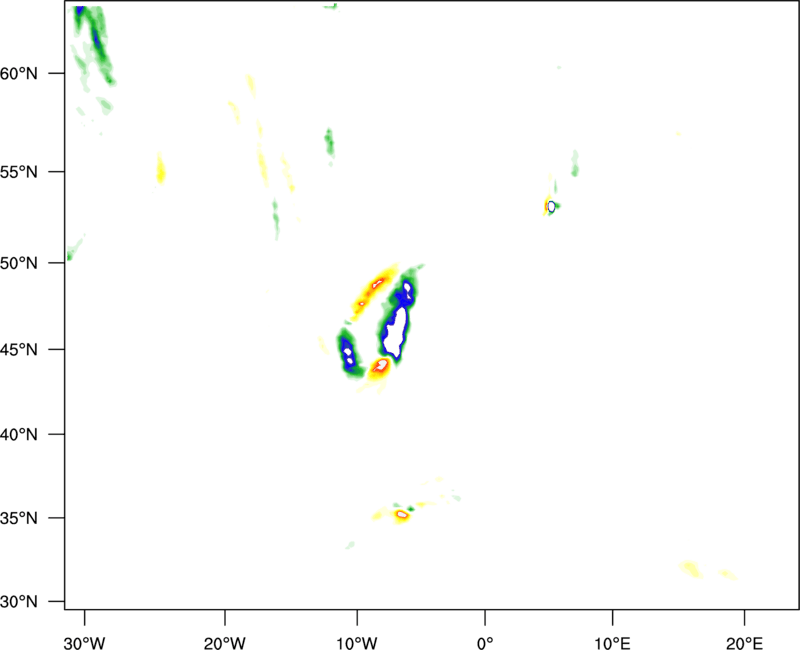Click the red-orange spot near 35°N
This screenshot has height=650, width=800.
402,514
